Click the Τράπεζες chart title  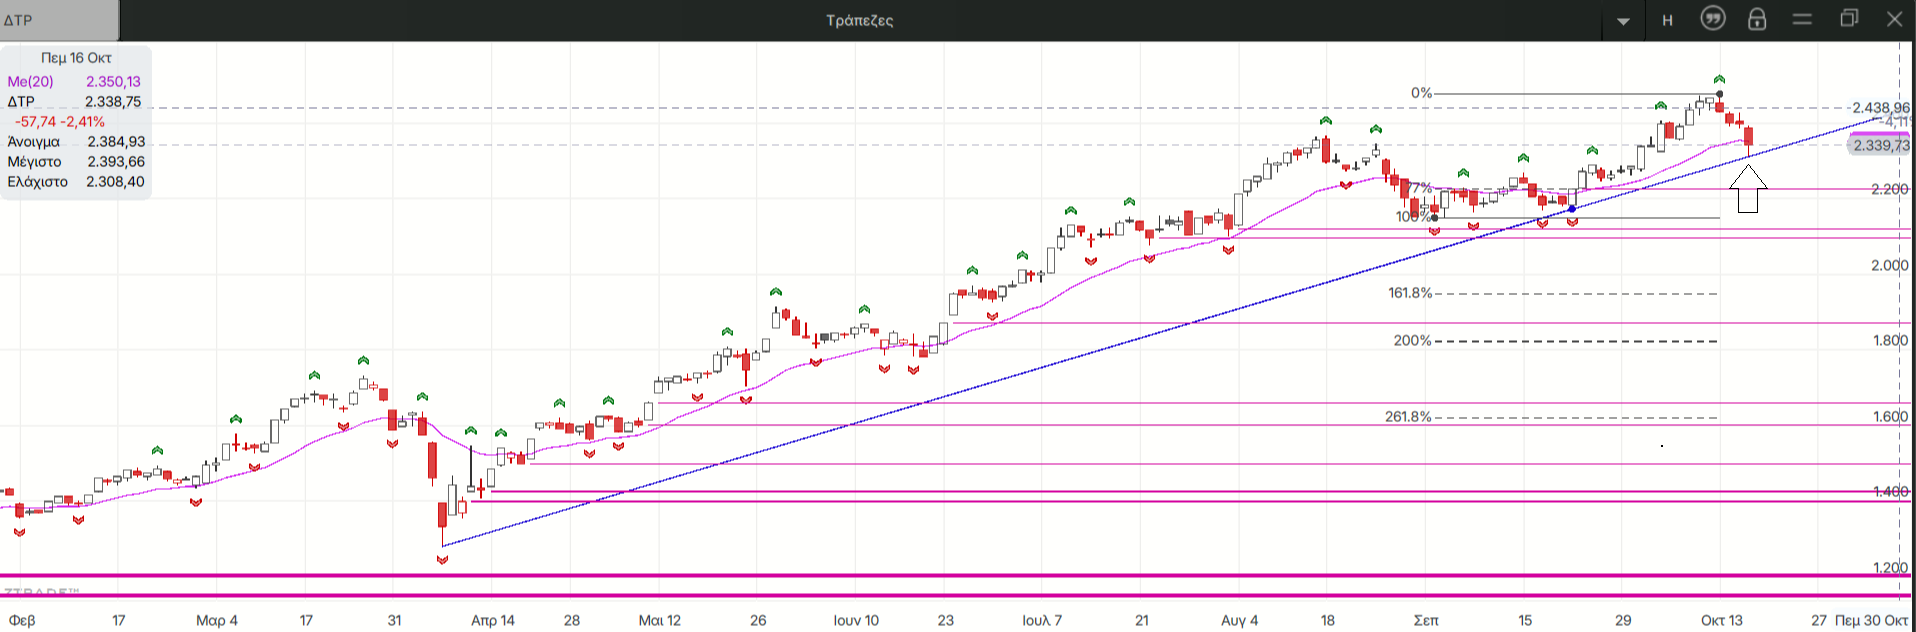[x=859, y=20]
